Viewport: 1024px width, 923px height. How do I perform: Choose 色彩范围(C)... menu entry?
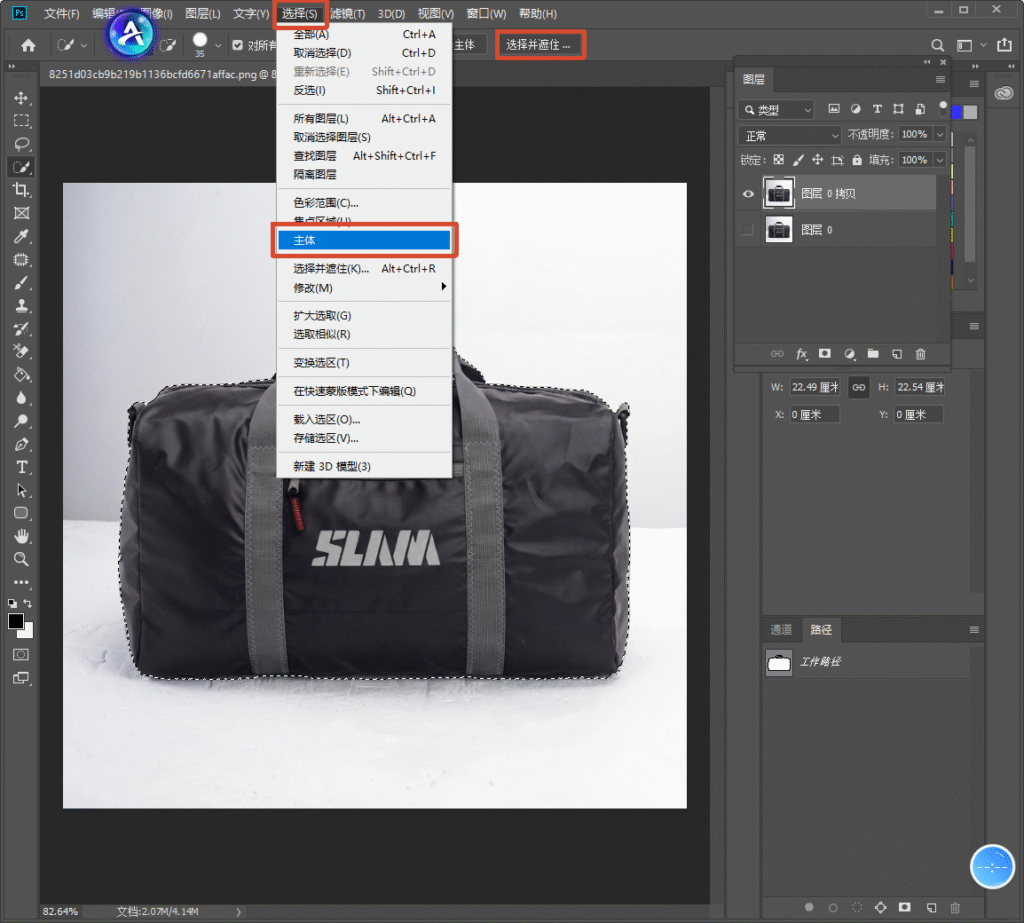[364, 202]
